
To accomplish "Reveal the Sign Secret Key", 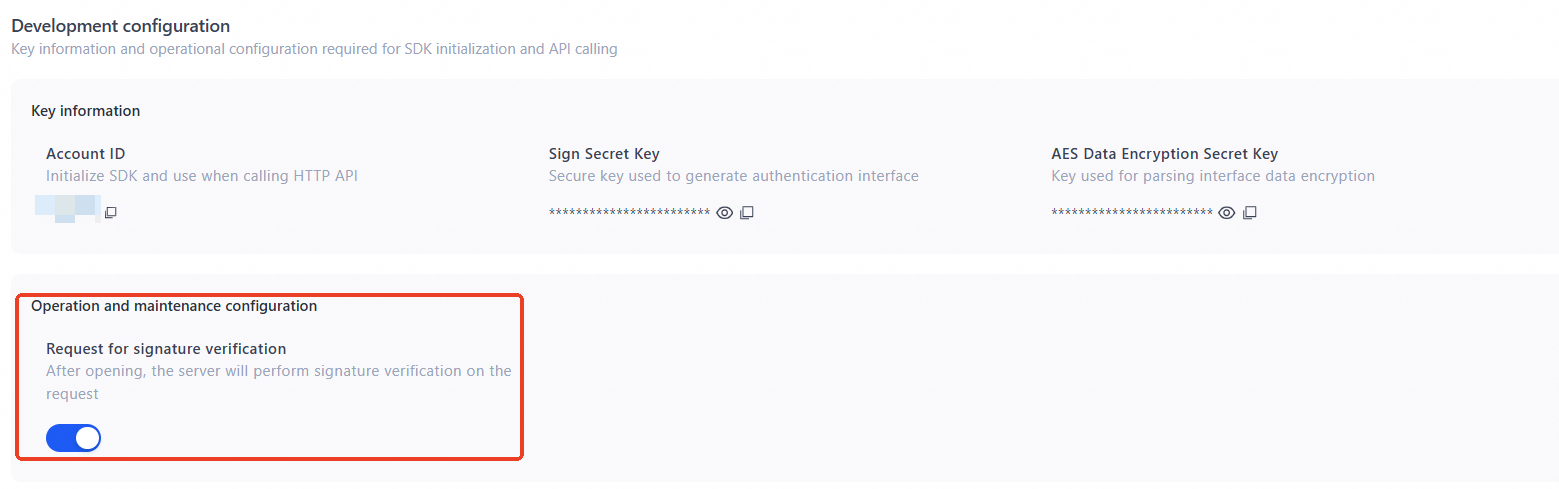I will 725,212.
